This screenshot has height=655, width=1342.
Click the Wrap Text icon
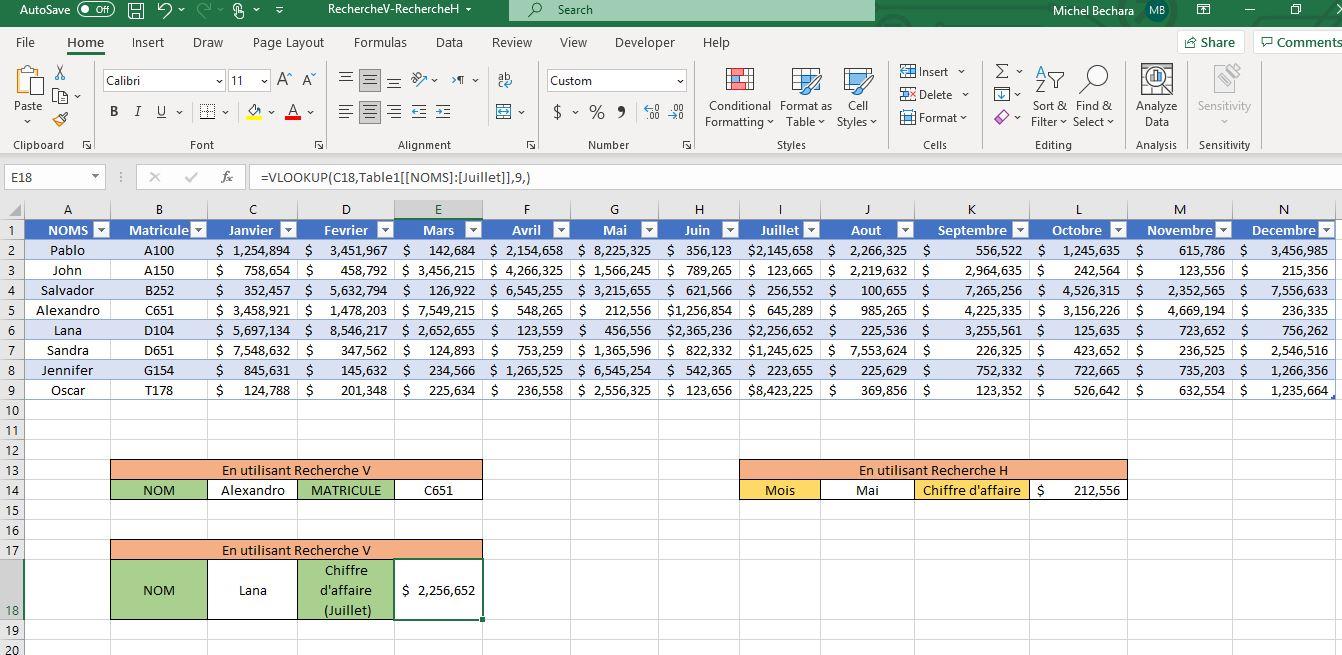pyautogui.click(x=505, y=80)
